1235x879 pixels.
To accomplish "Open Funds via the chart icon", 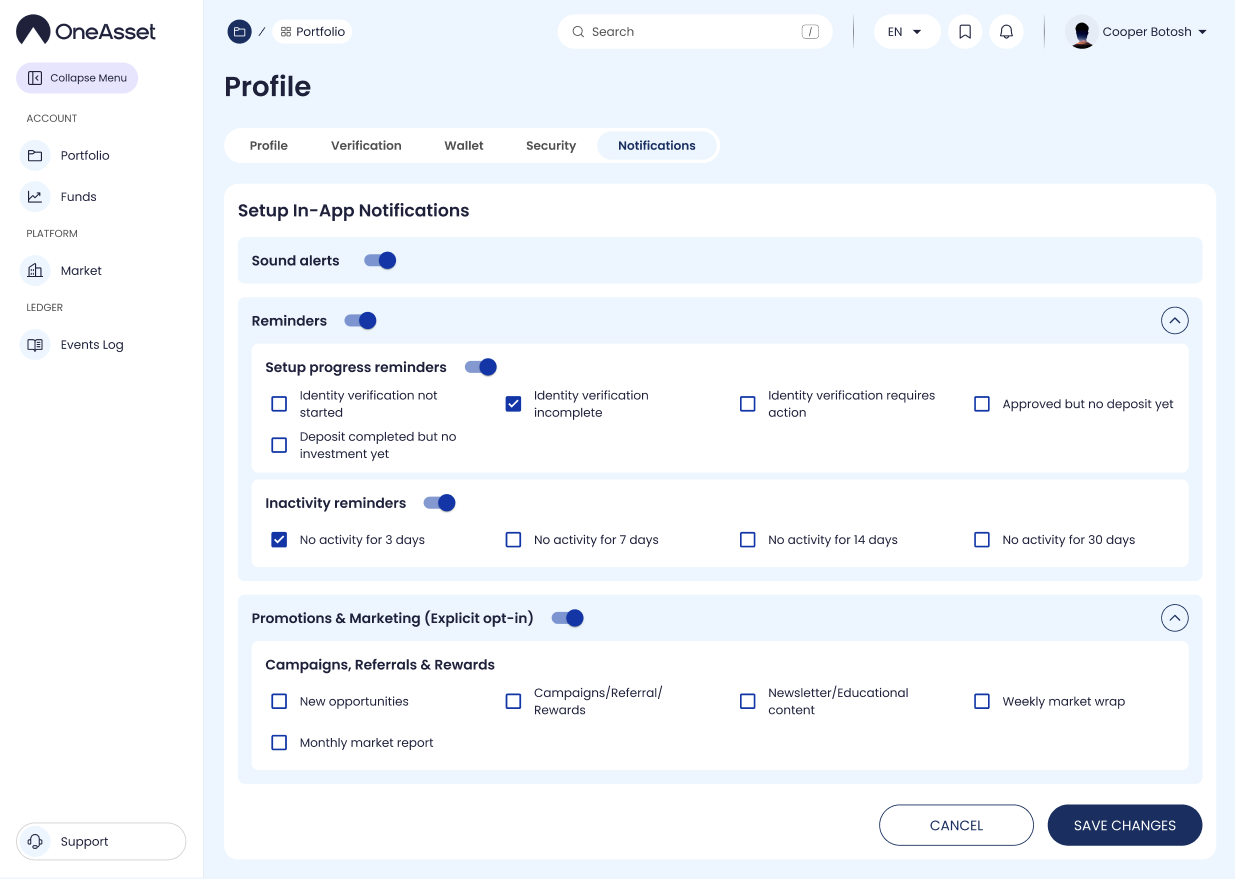I will coord(35,197).
